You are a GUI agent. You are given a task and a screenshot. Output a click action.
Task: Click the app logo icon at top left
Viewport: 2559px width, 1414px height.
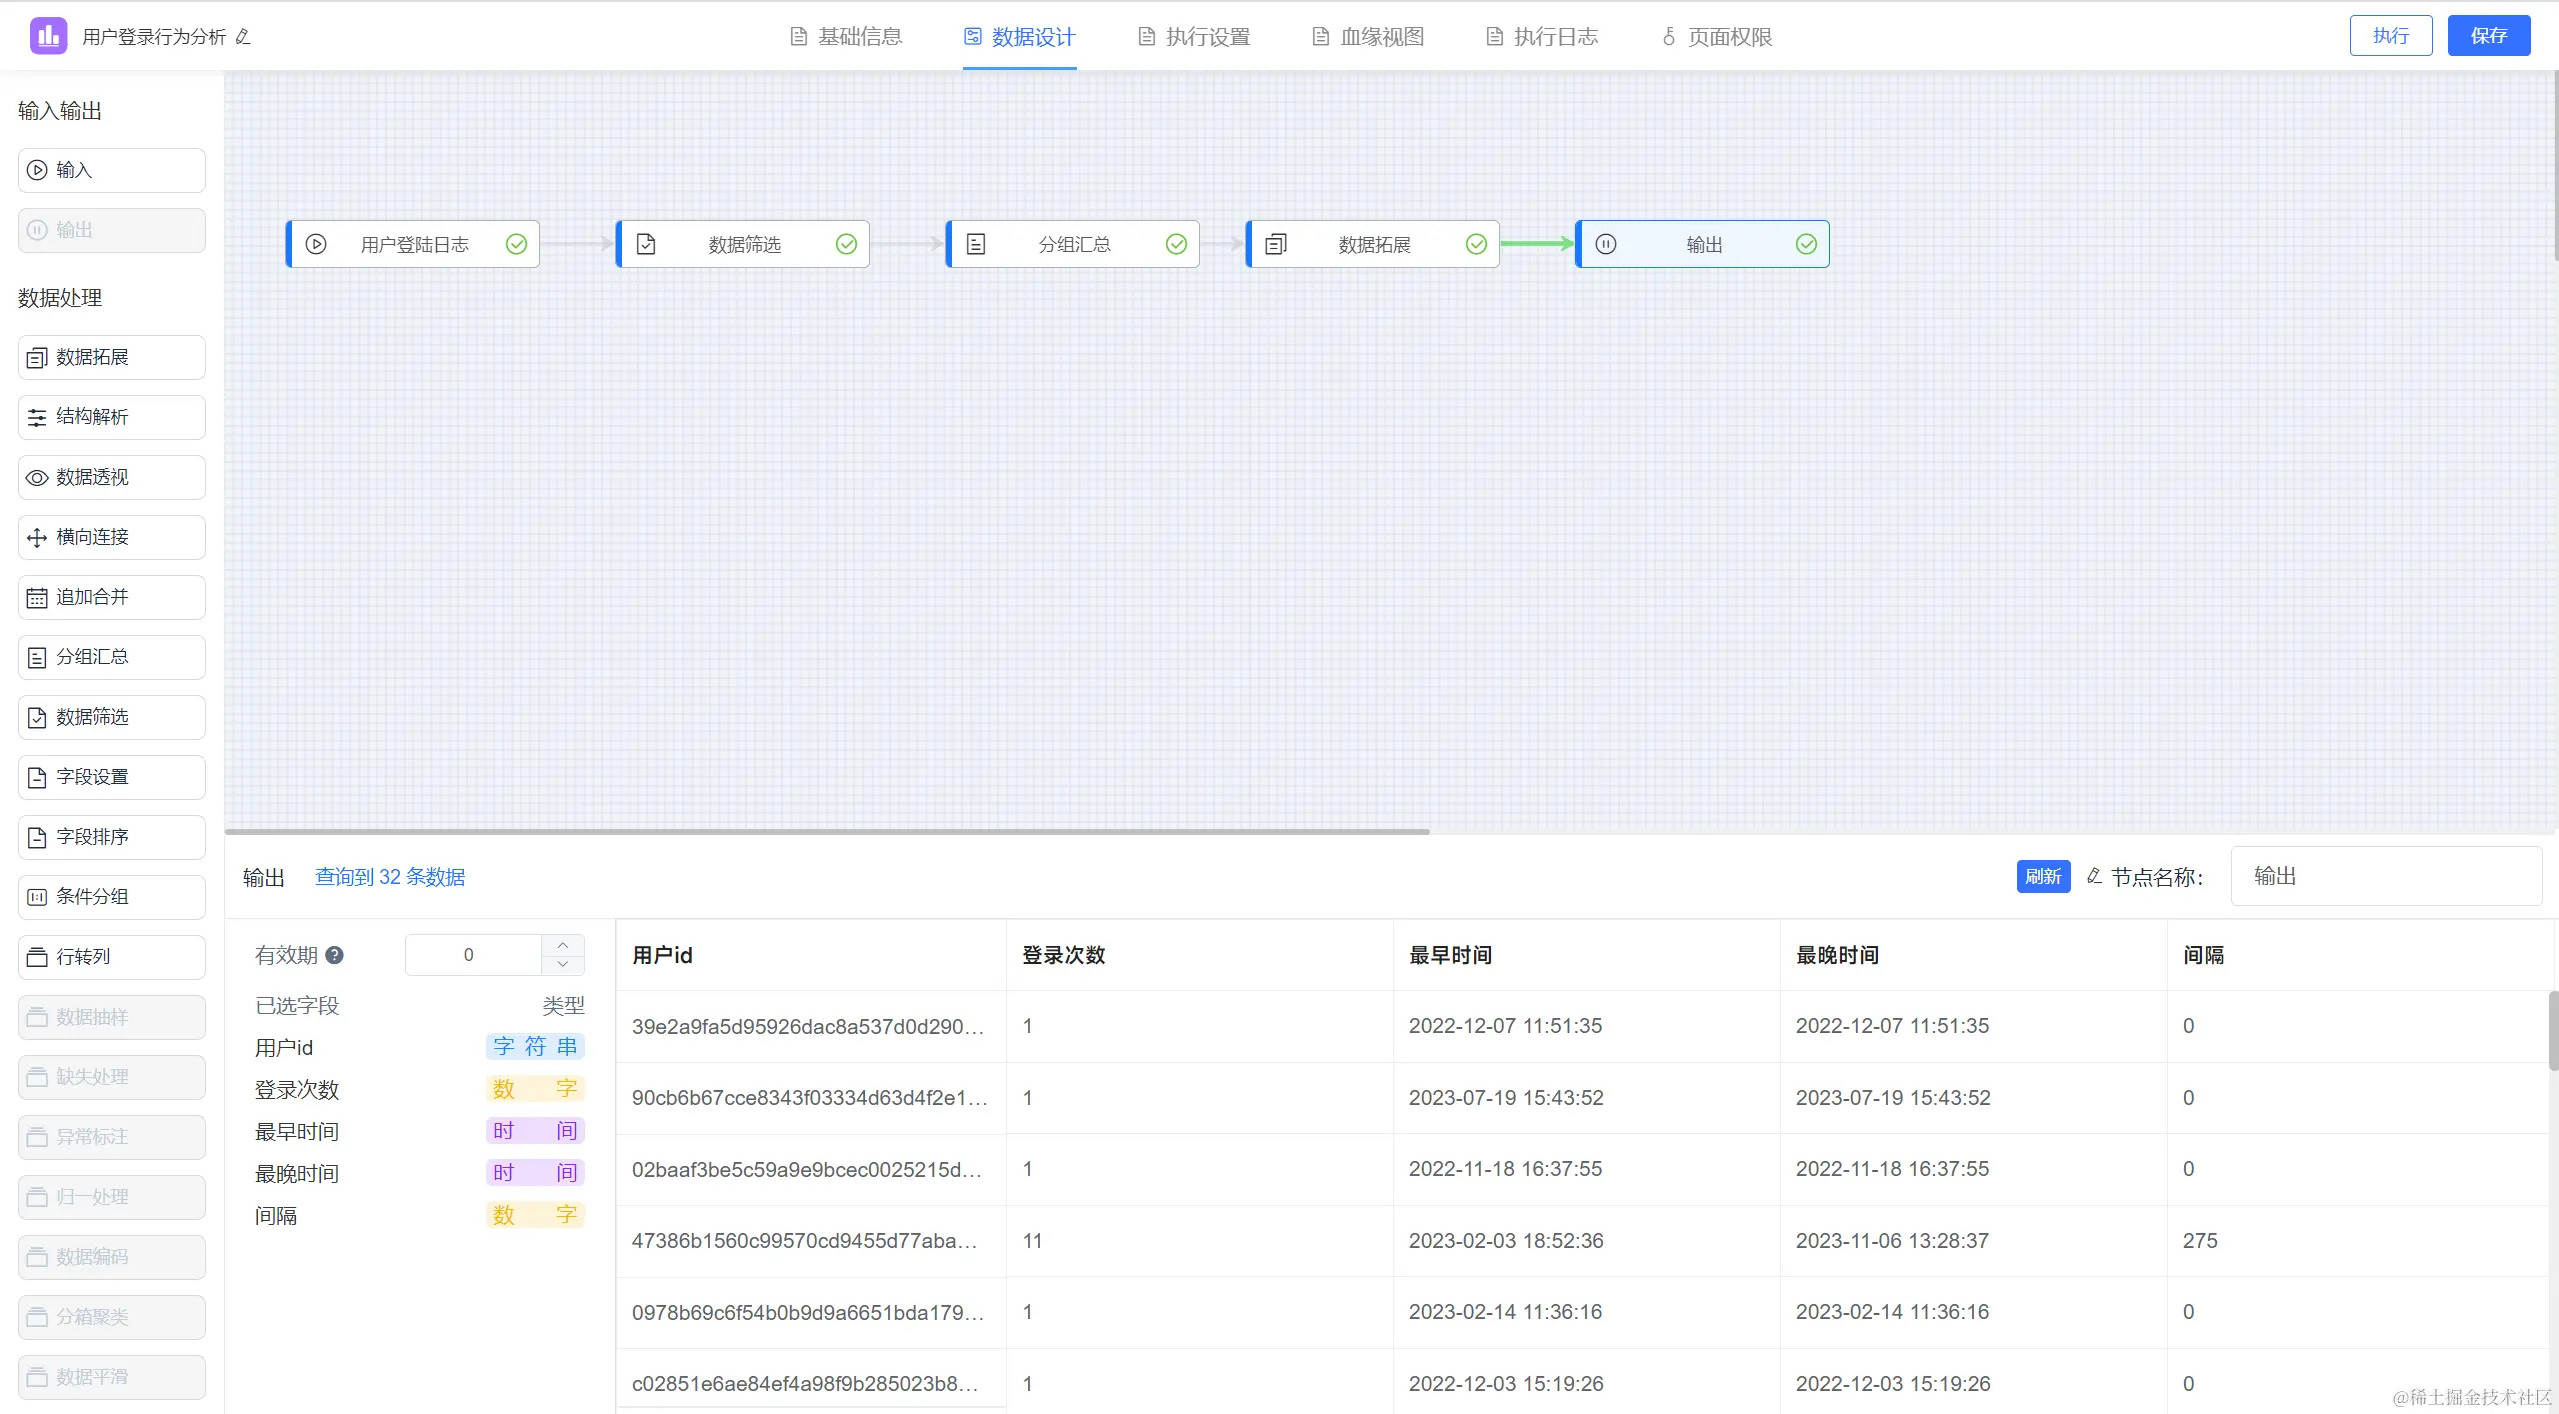click(x=48, y=36)
